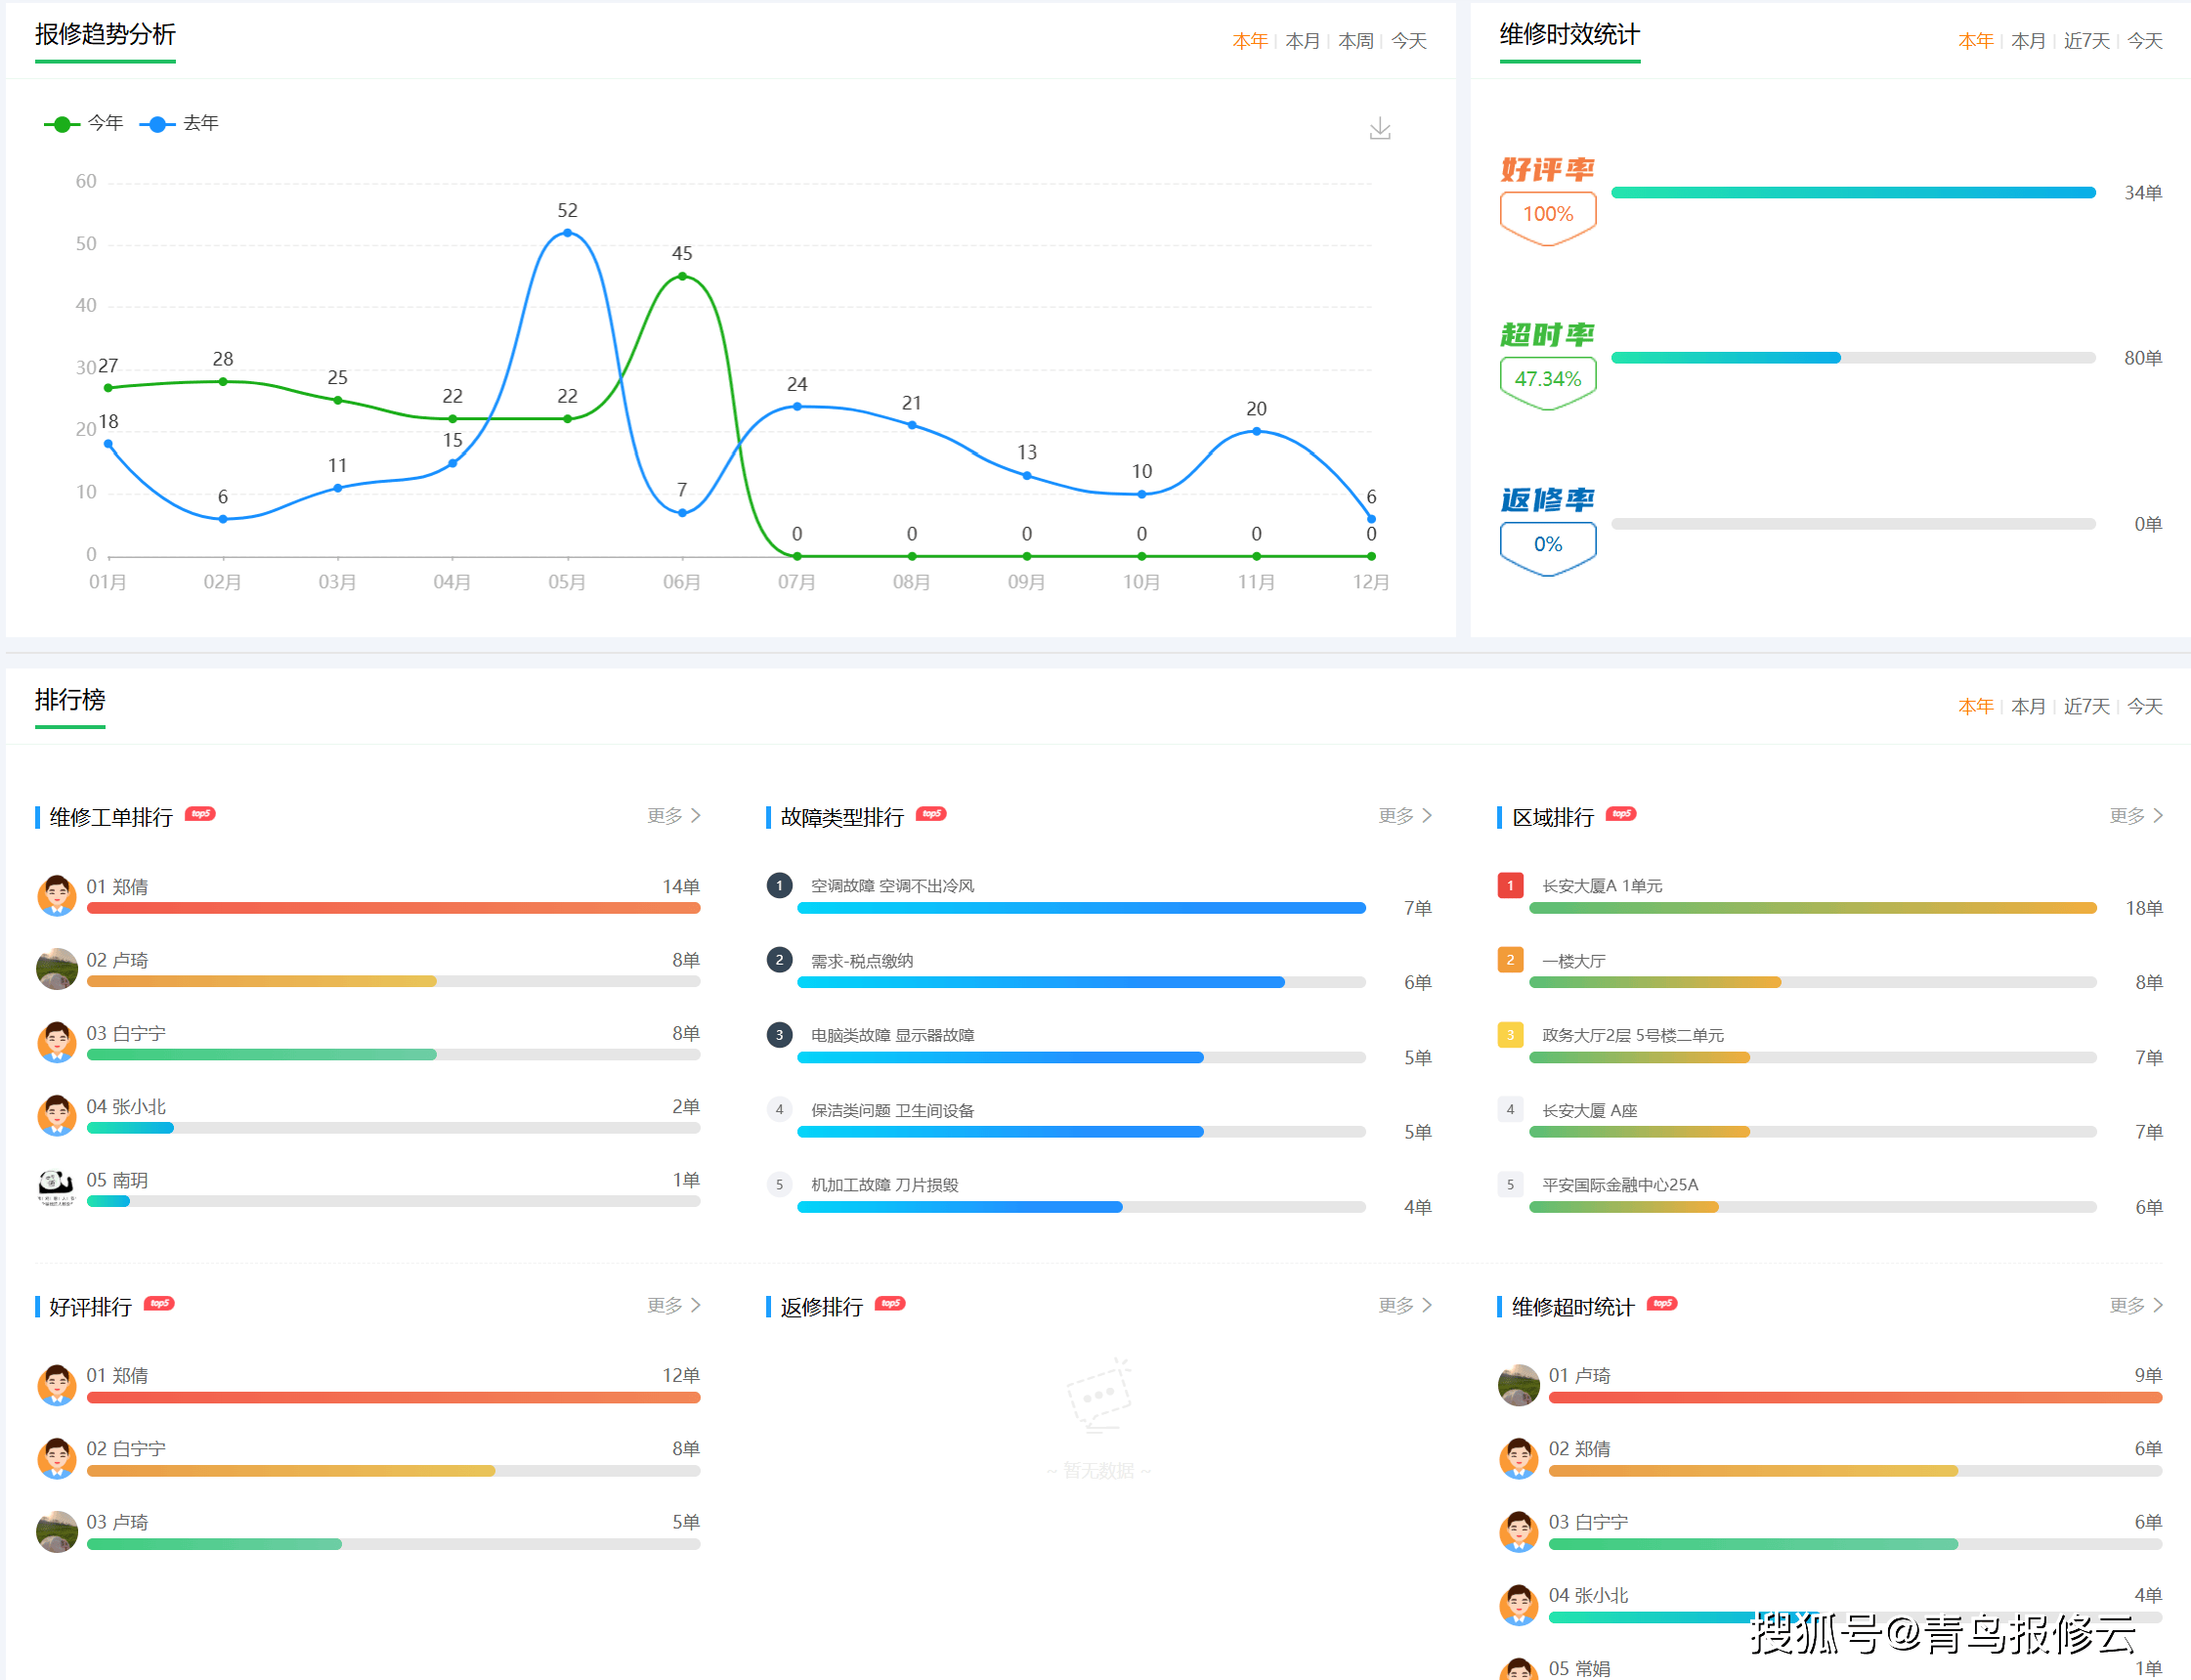Click the 52 data point on 05月
The image size is (2191, 1680).
(567, 233)
